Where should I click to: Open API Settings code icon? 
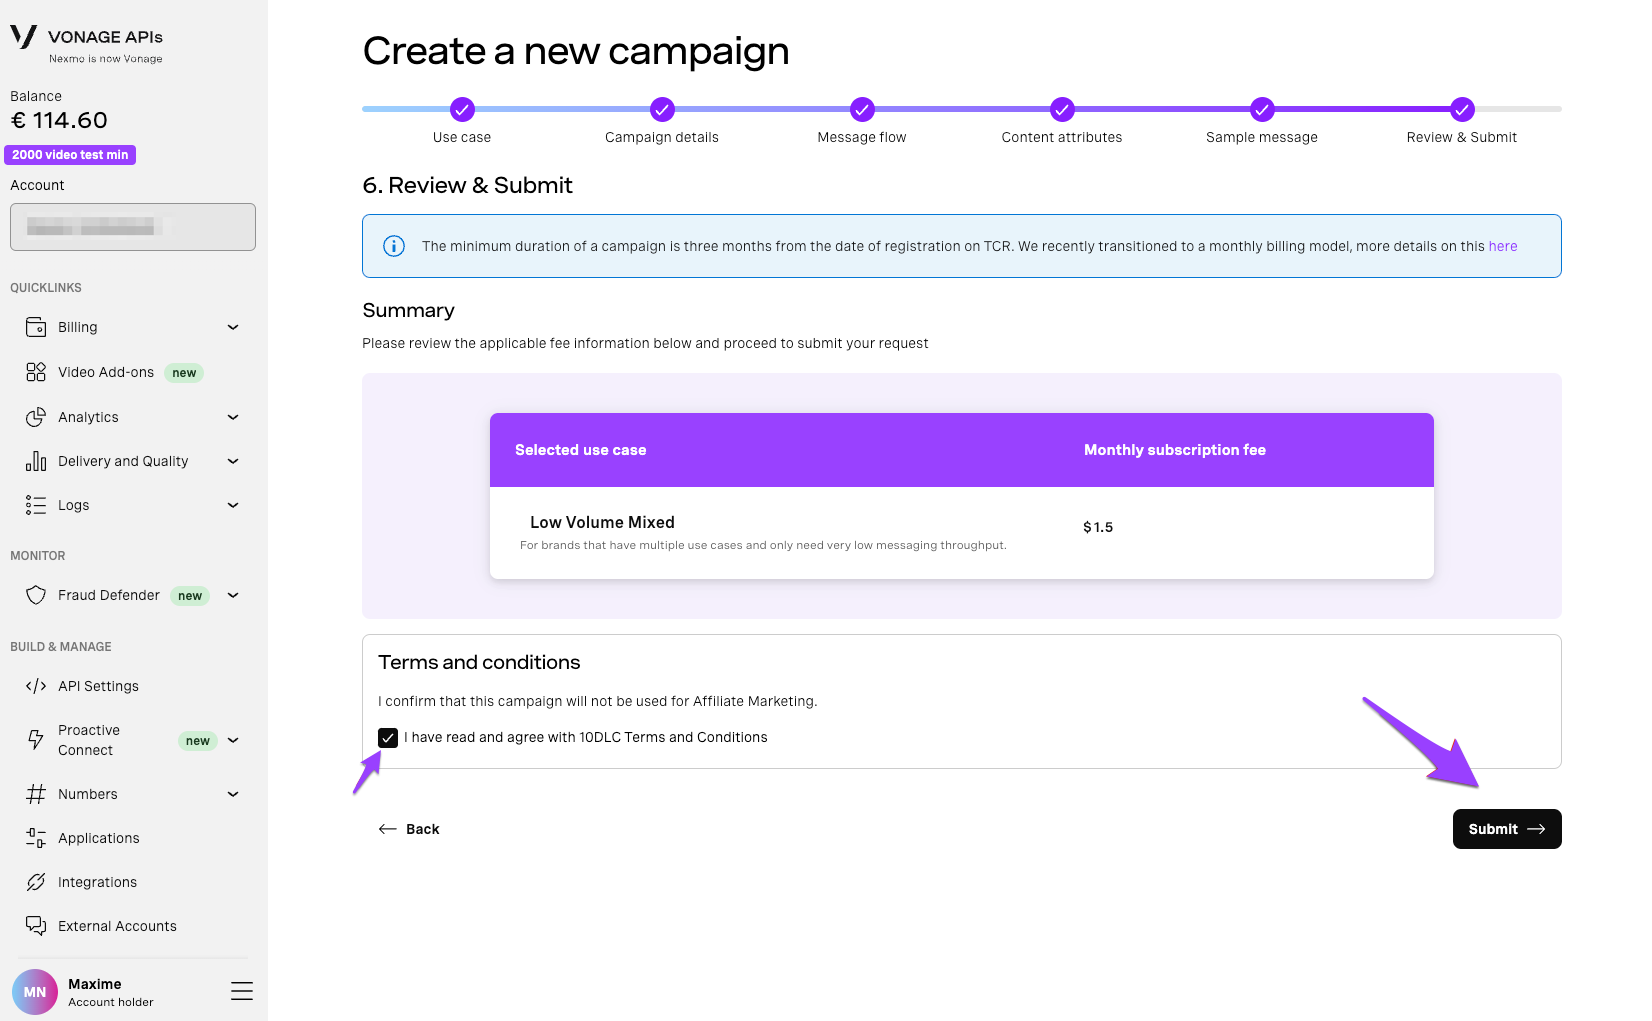[x=36, y=686]
